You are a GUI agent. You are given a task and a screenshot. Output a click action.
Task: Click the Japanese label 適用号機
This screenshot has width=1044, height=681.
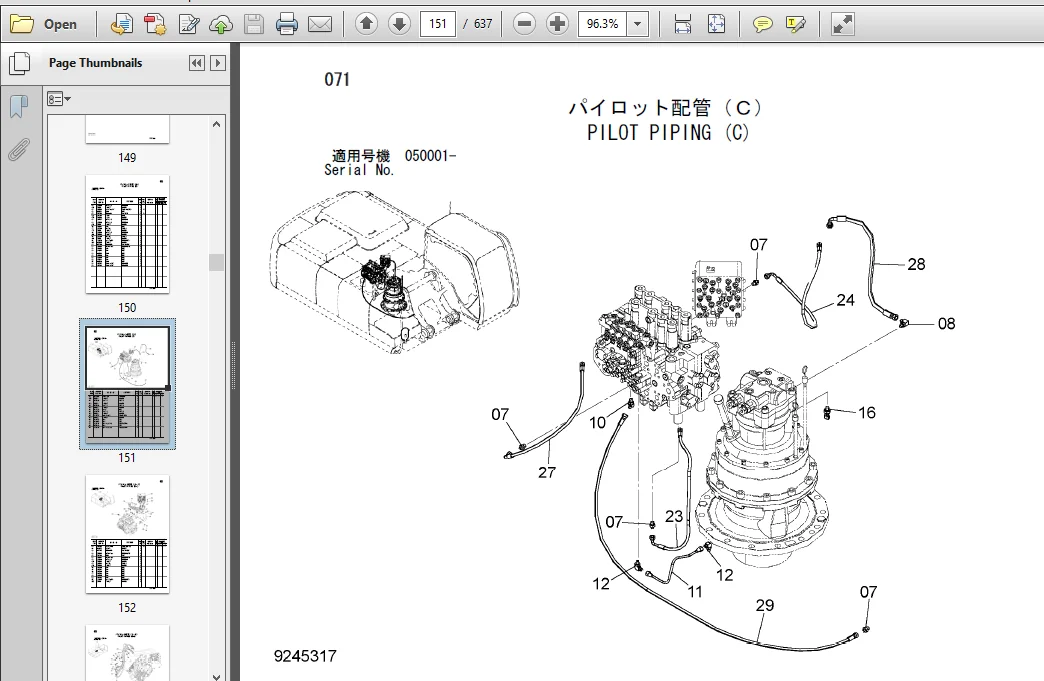361,156
